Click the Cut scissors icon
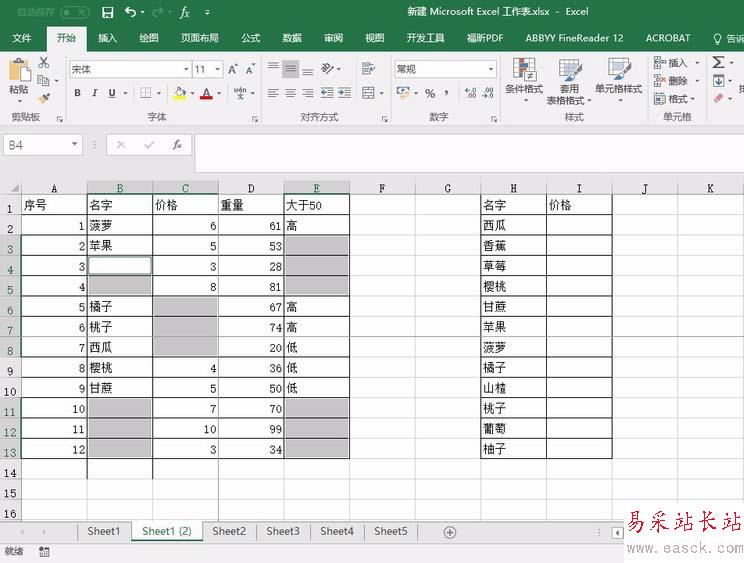744x563 pixels. click(x=44, y=63)
